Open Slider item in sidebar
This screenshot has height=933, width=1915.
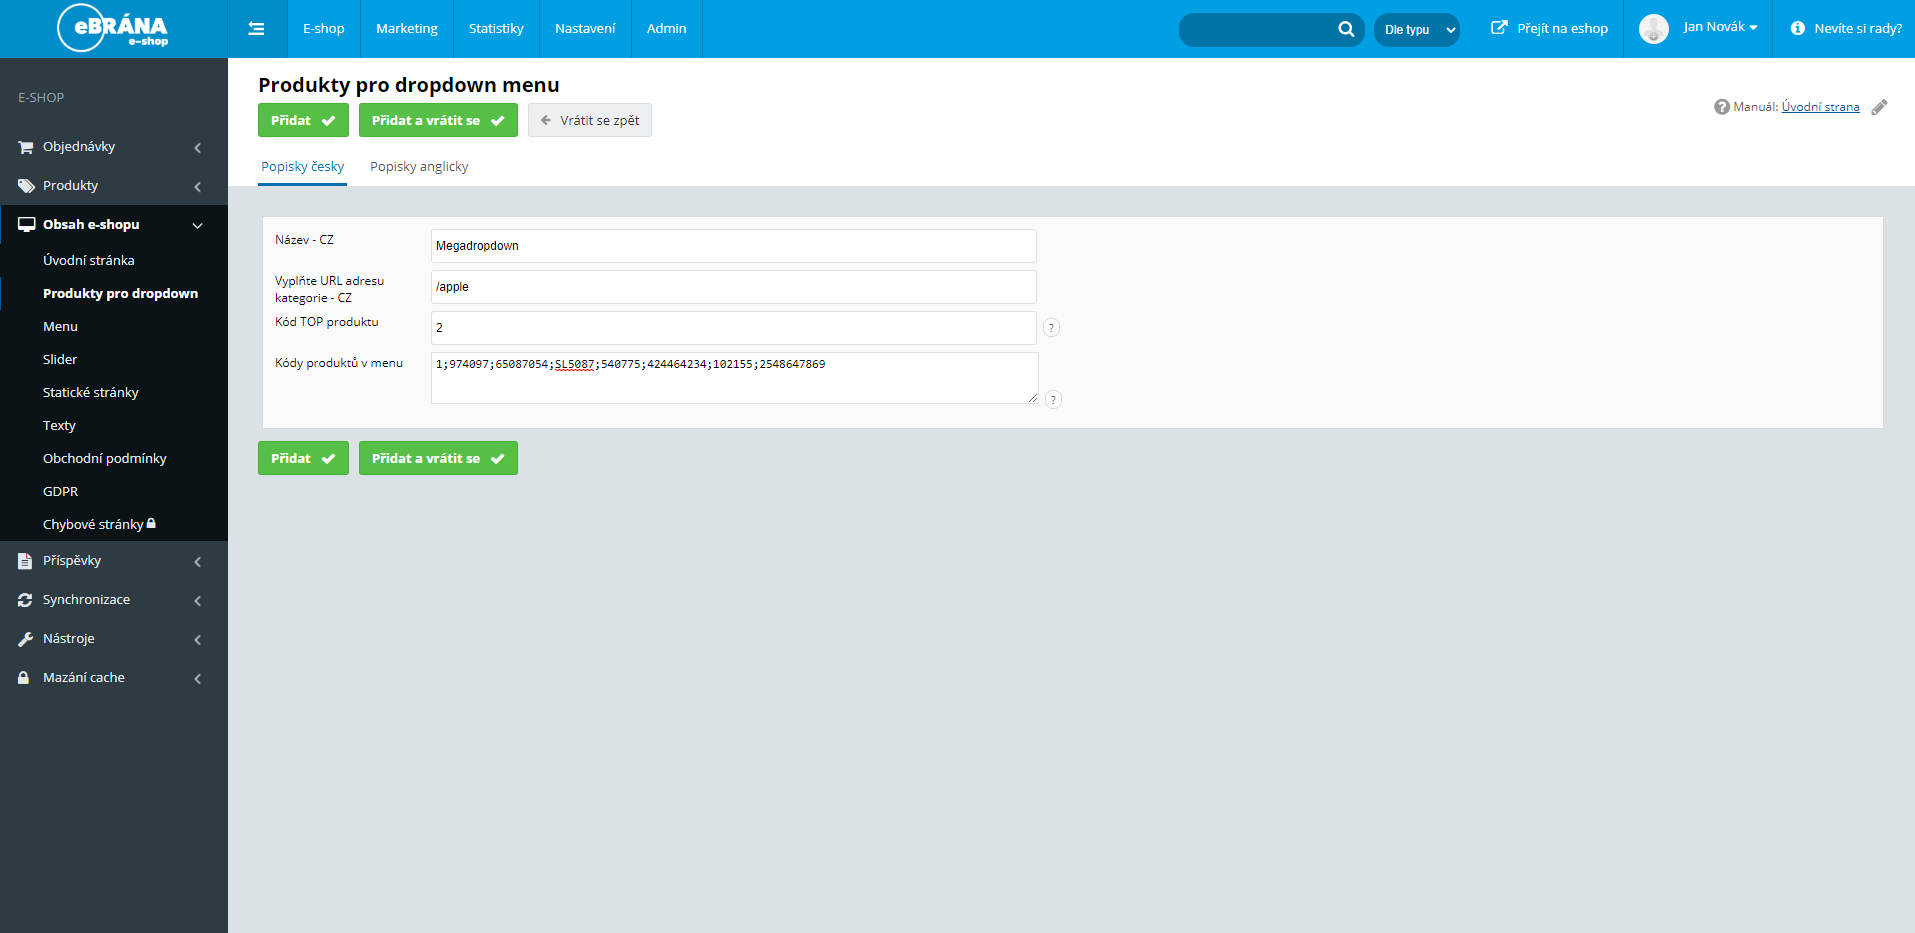60,359
